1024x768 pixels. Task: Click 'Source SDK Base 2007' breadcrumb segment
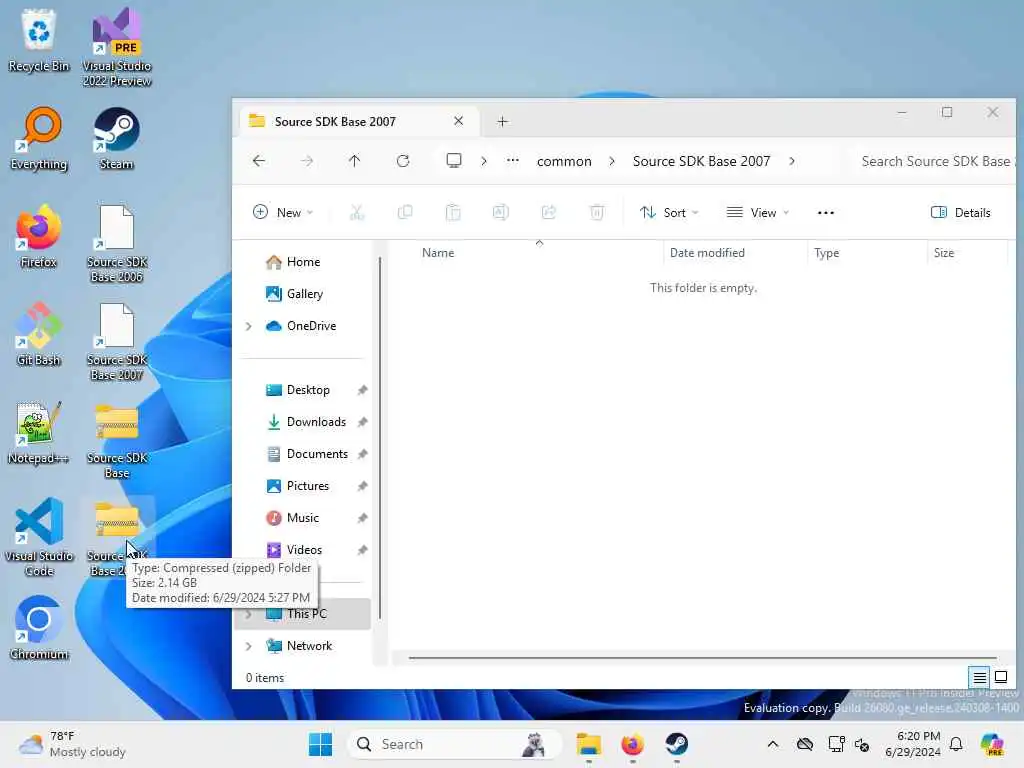701,161
